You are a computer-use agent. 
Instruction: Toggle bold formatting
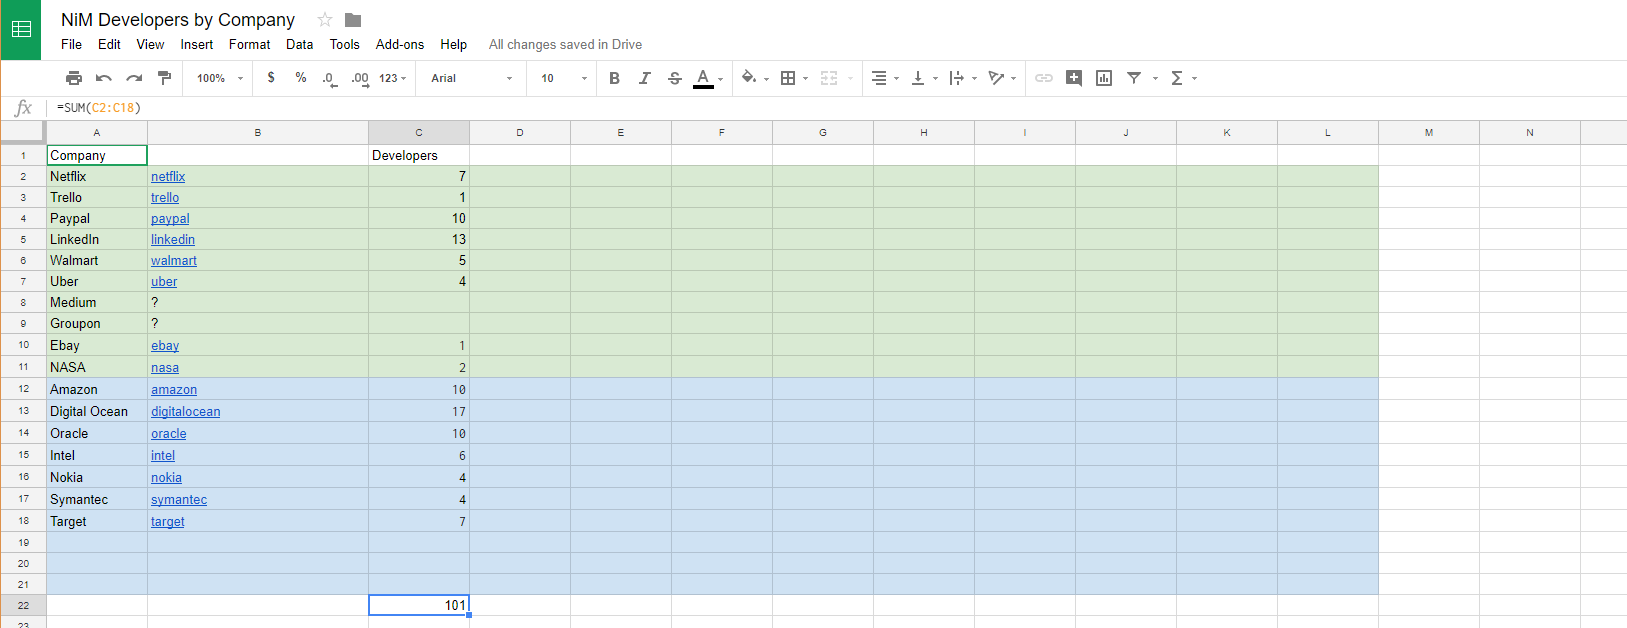click(615, 78)
